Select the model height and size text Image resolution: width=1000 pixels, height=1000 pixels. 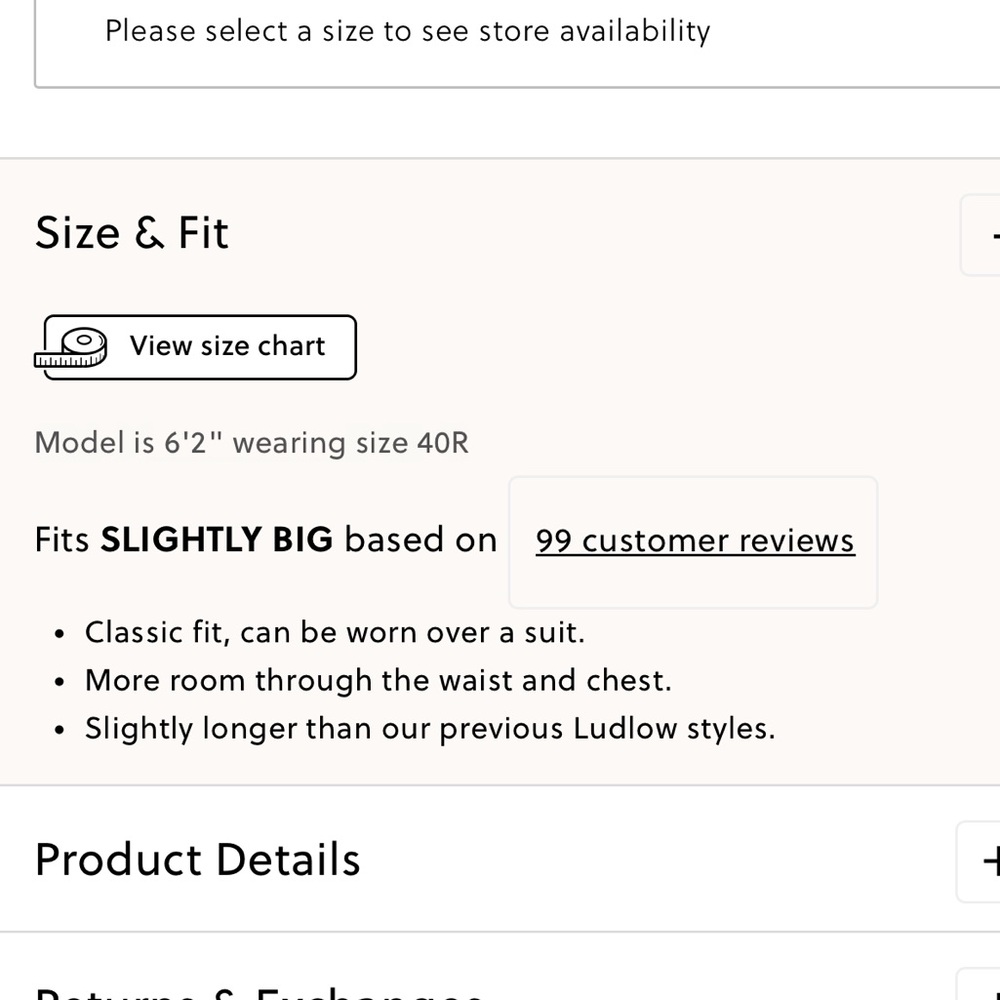click(252, 443)
